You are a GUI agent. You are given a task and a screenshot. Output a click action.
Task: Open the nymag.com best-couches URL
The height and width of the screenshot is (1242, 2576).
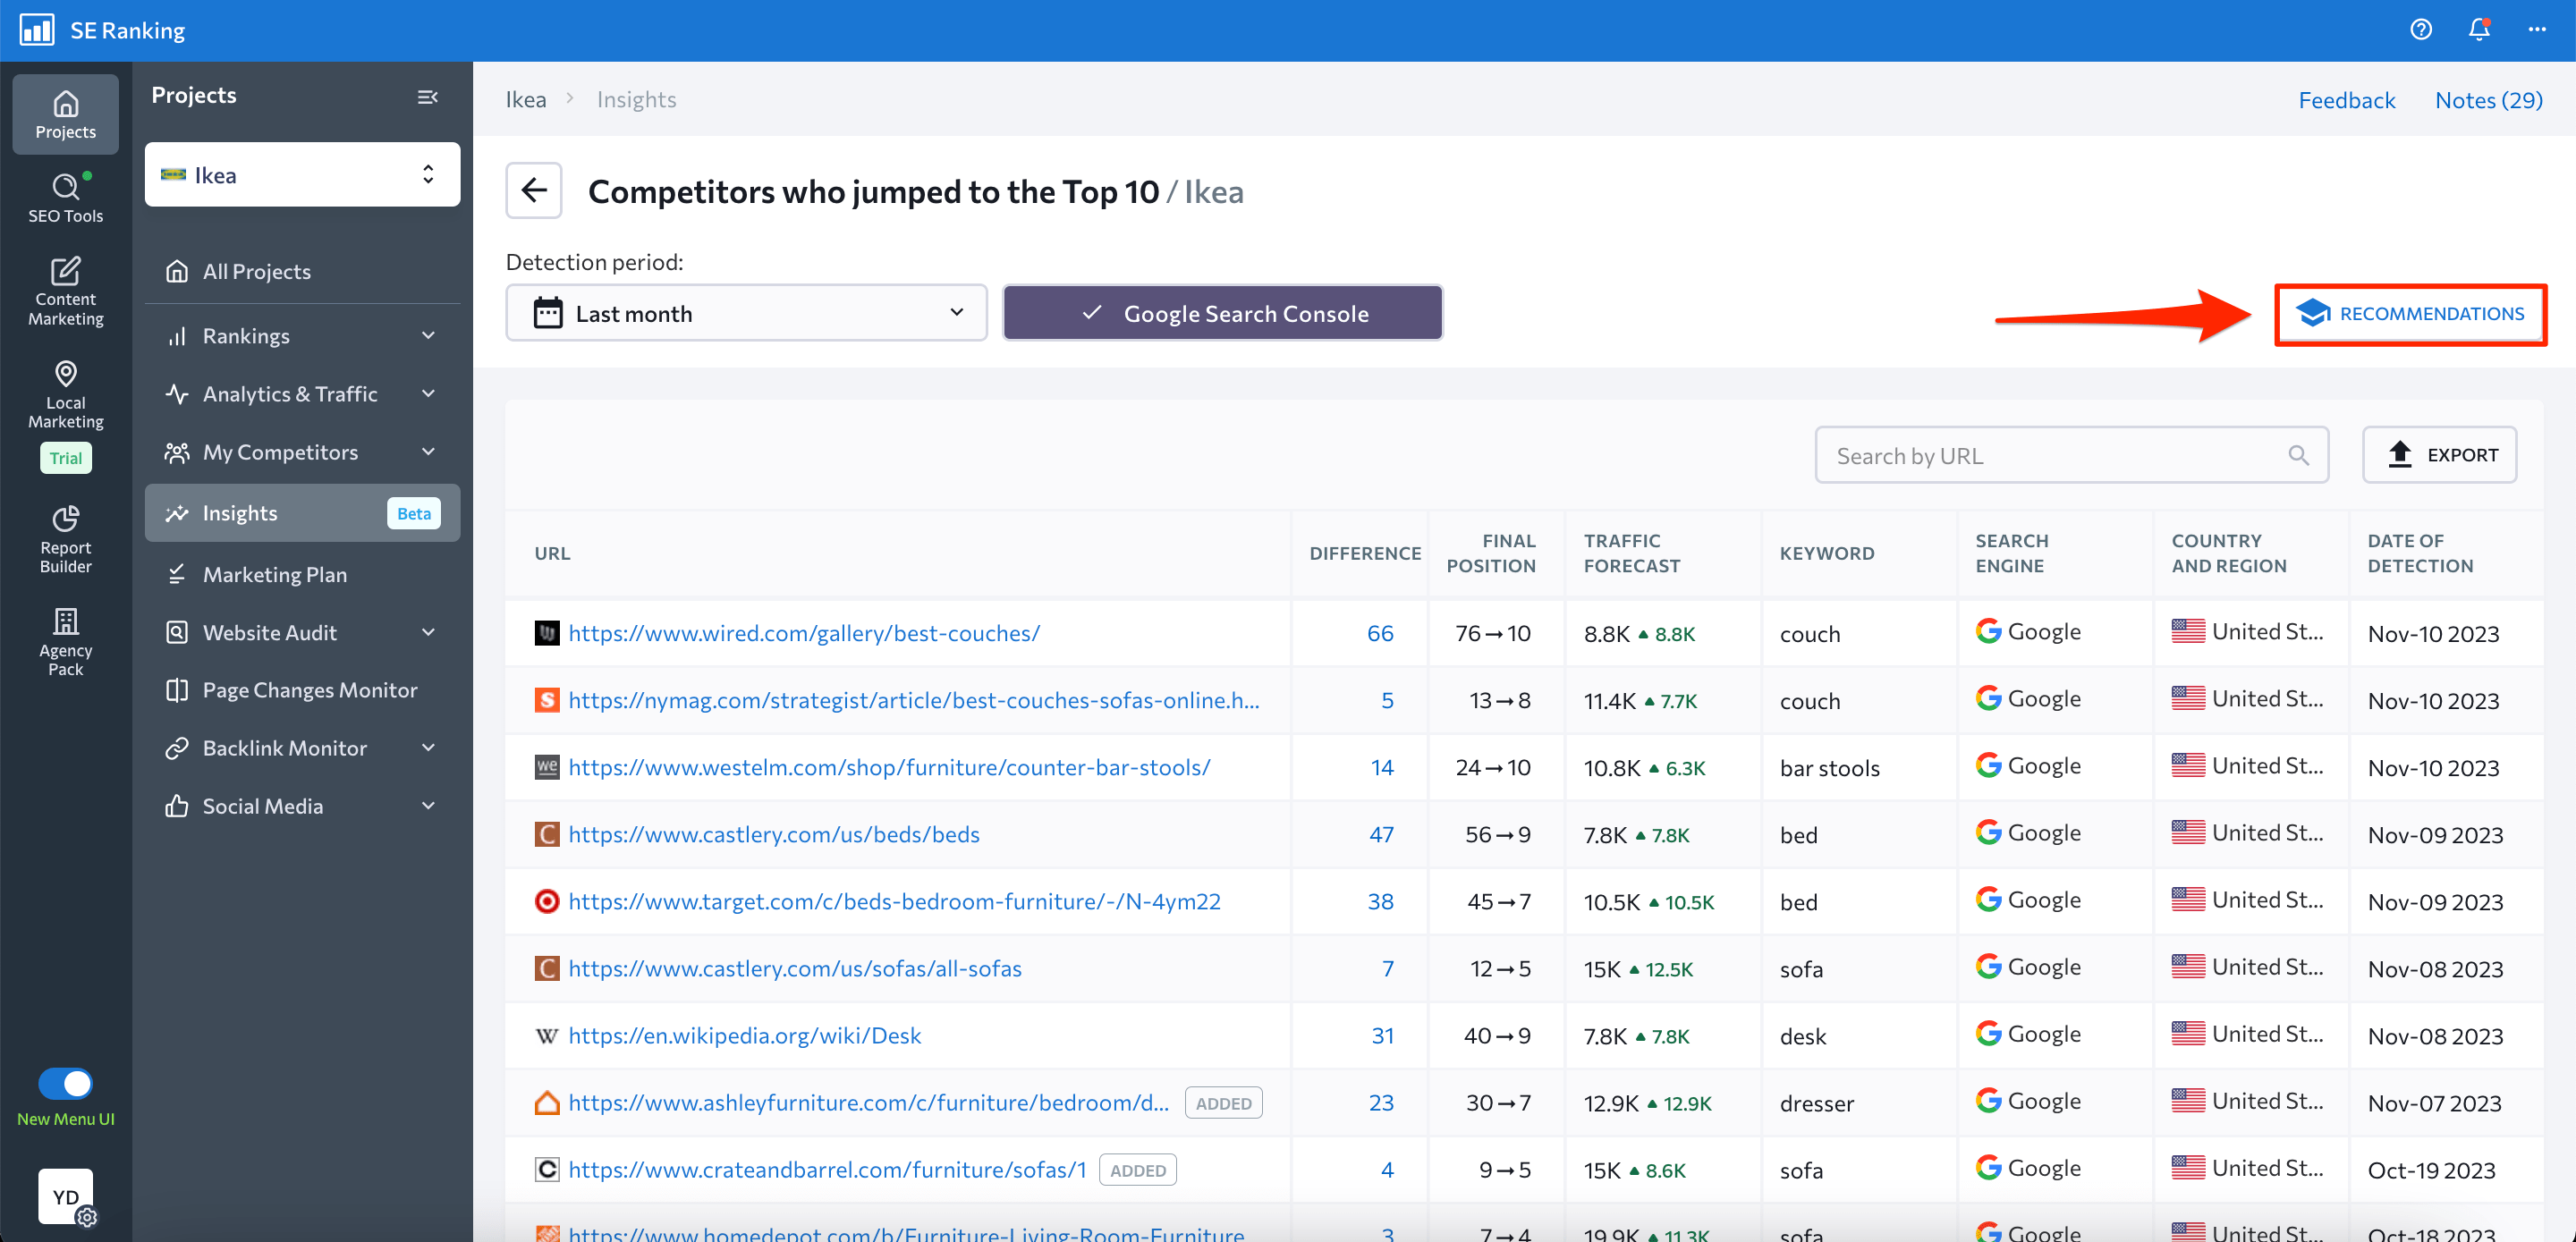click(x=914, y=700)
